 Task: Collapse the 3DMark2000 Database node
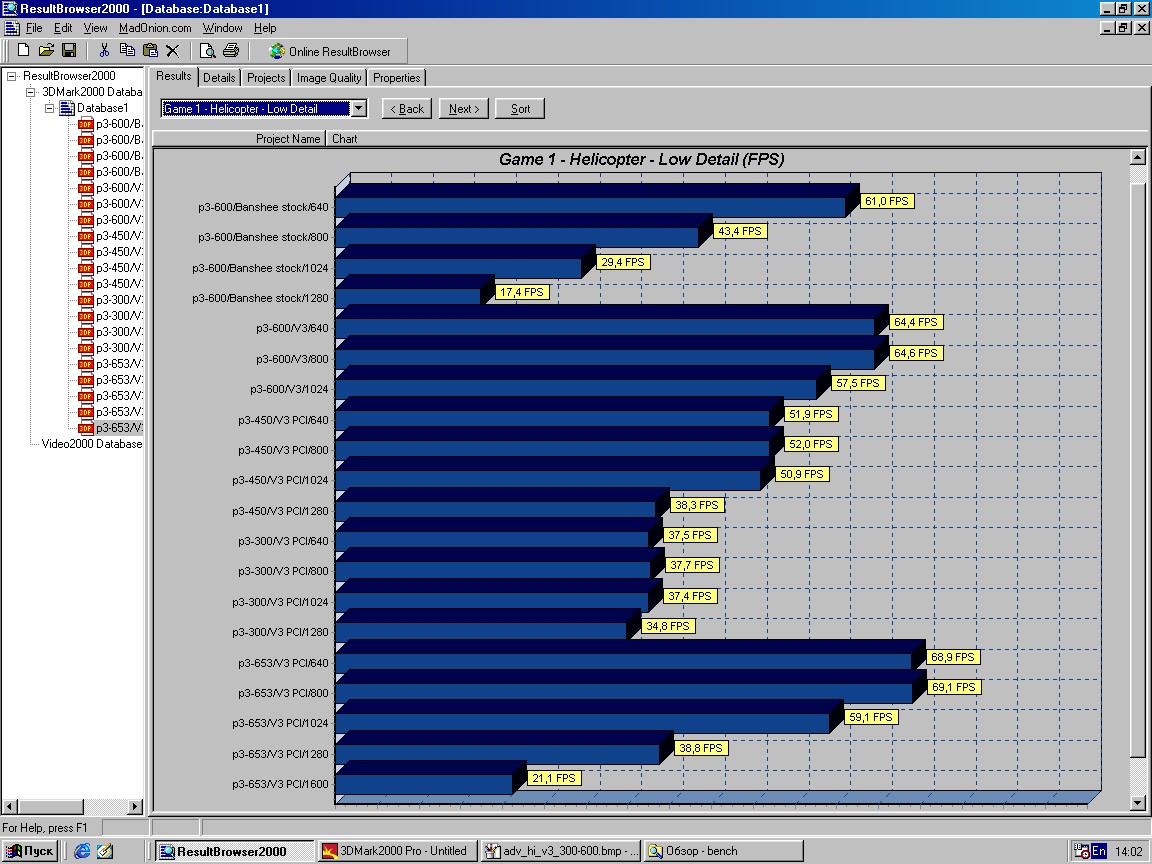point(31,92)
